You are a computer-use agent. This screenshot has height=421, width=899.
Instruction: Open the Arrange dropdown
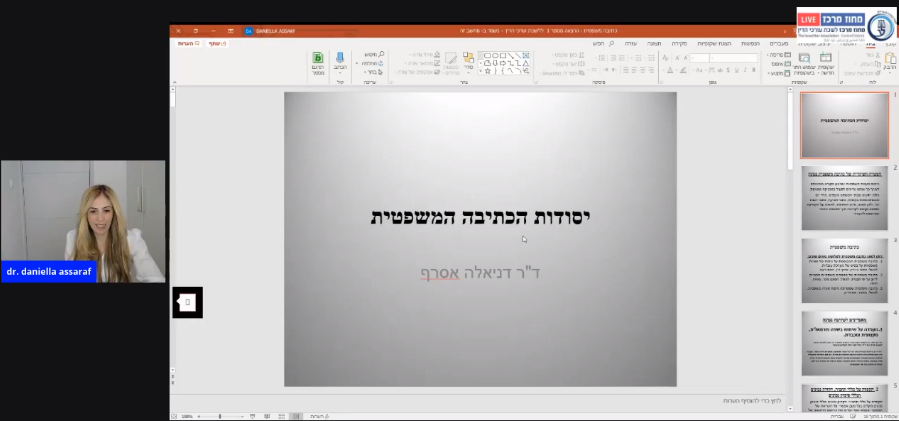[468, 61]
